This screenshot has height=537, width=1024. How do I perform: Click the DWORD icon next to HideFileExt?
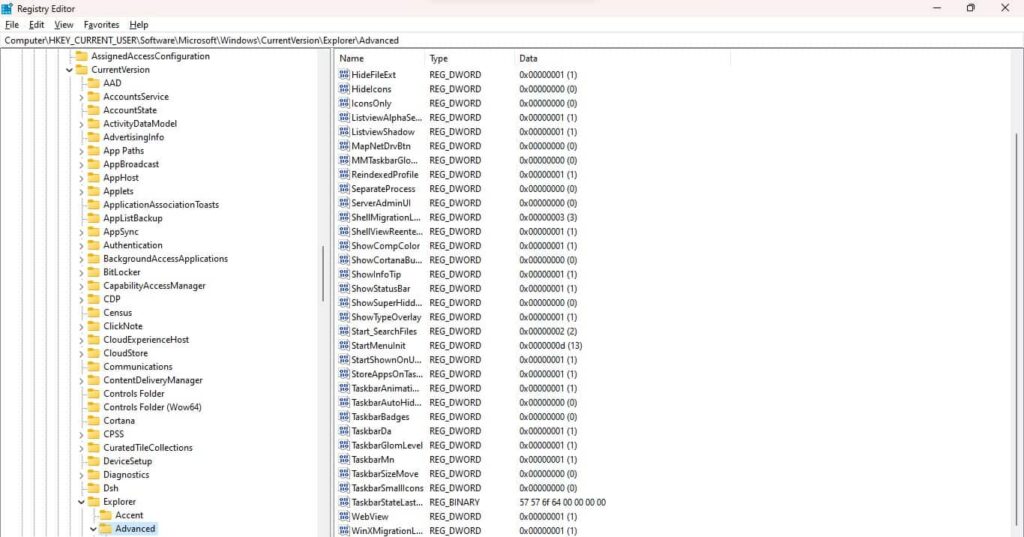[x=344, y=75]
